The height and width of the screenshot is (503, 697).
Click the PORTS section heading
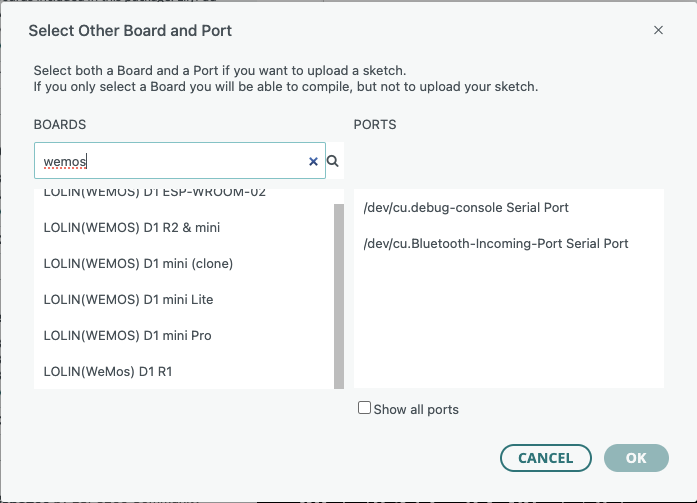click(x=375, y=125)
